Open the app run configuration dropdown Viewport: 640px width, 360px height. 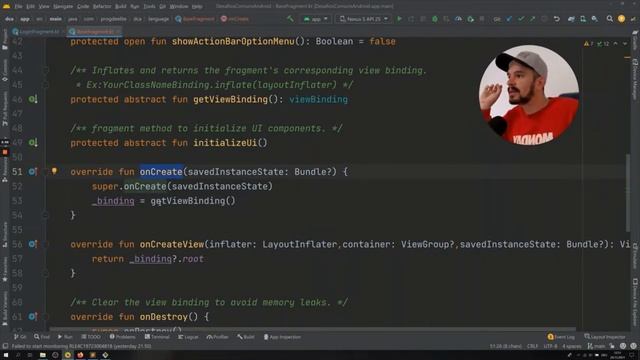click(316, 19)
